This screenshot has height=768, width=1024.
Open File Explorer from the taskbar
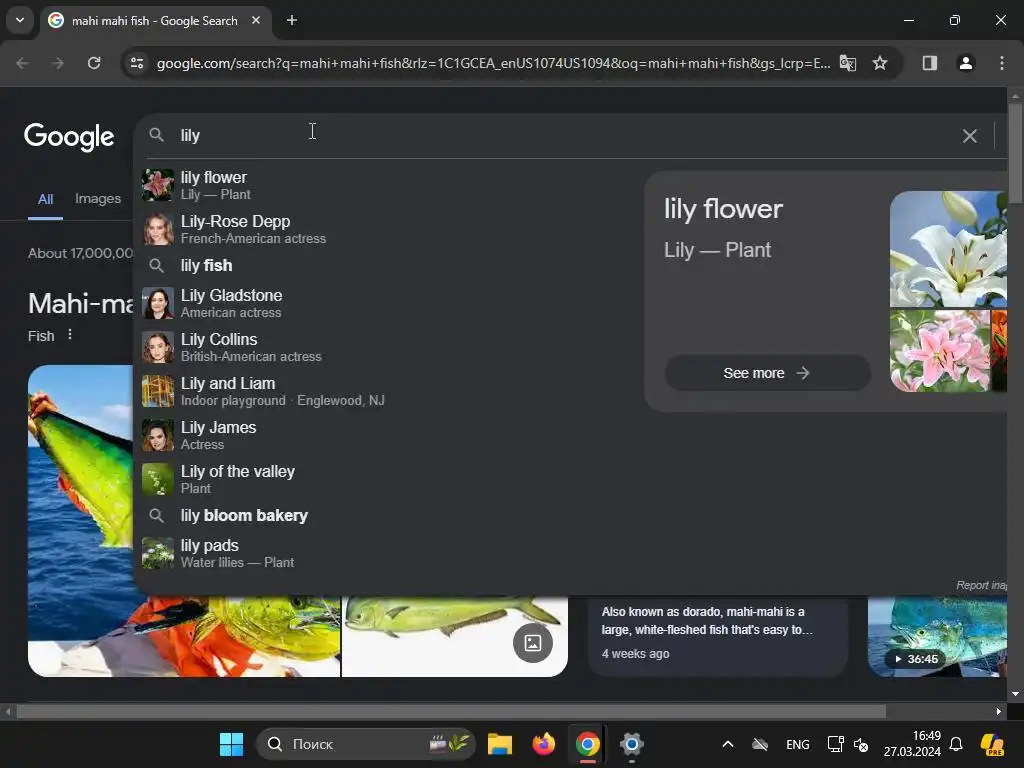click(x=500, y=744)
